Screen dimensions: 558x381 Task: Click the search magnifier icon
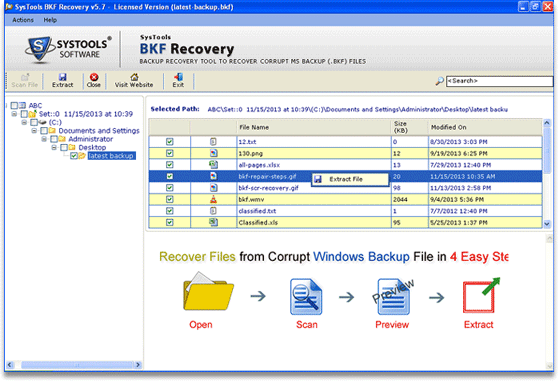tap(439, 81)
